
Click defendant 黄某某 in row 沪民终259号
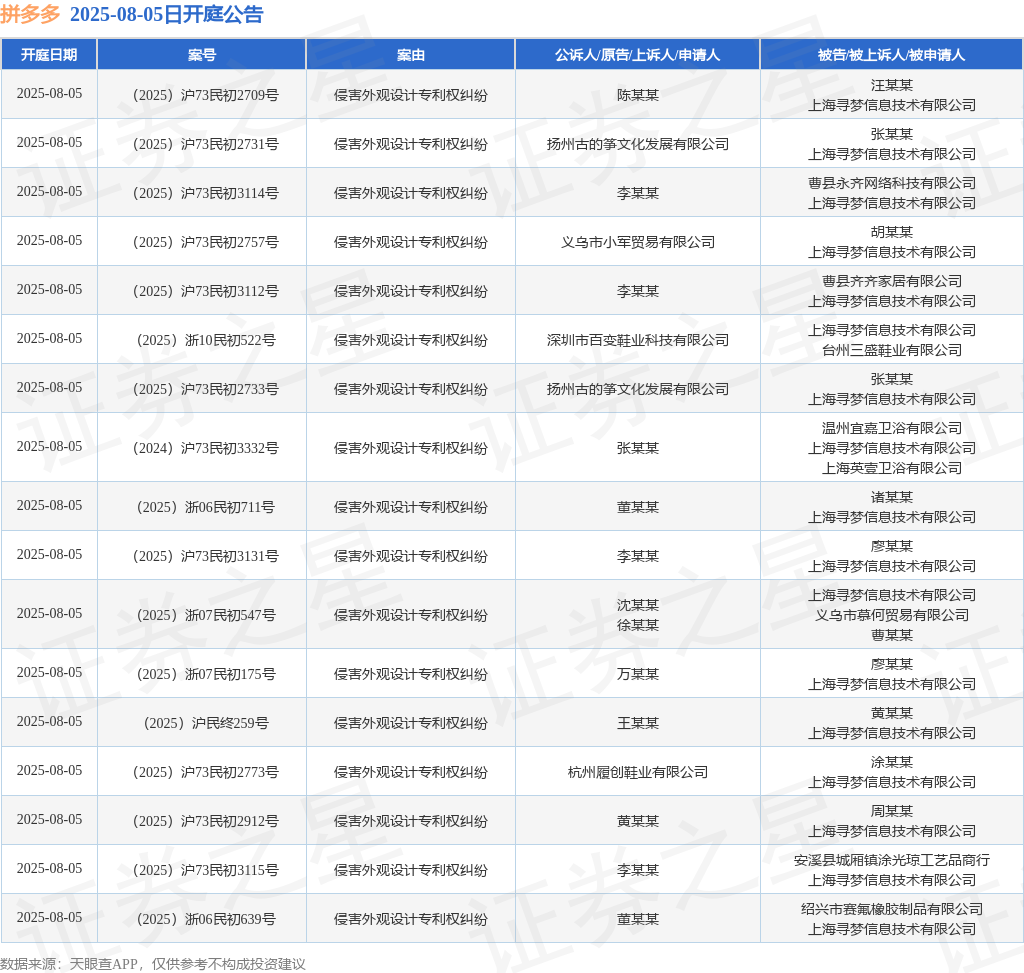[x=891, y=713]
